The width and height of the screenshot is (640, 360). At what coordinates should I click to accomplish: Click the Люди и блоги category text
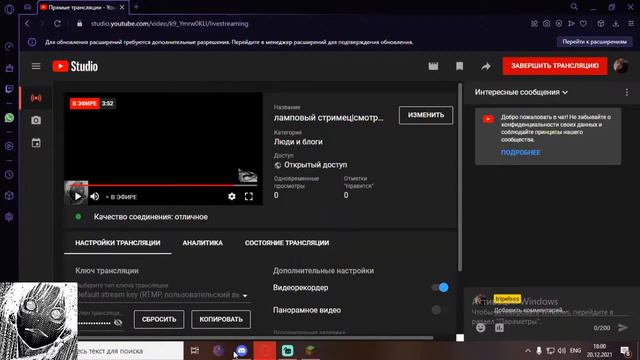298,142
